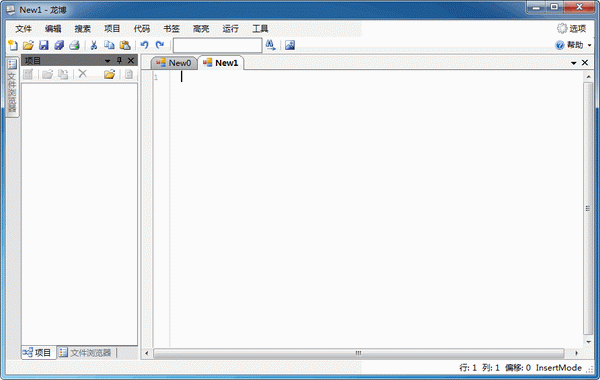Cut selection with scissors icon
The height and width of the screenshot is (380, 600).
[x=94, y=45]
